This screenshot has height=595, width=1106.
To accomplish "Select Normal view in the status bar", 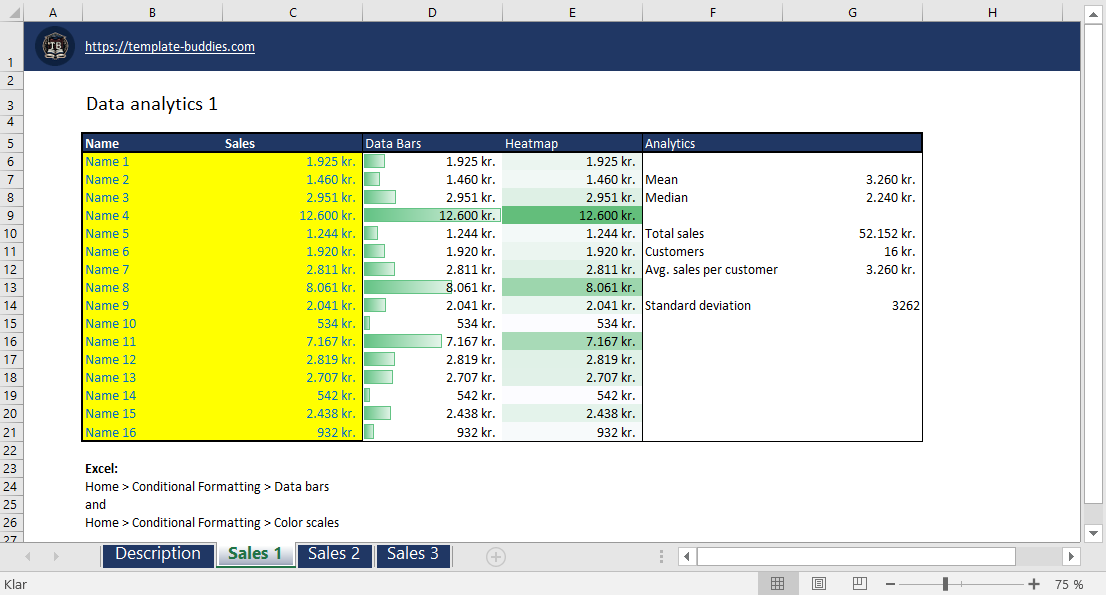I will [x=778, y=583].
